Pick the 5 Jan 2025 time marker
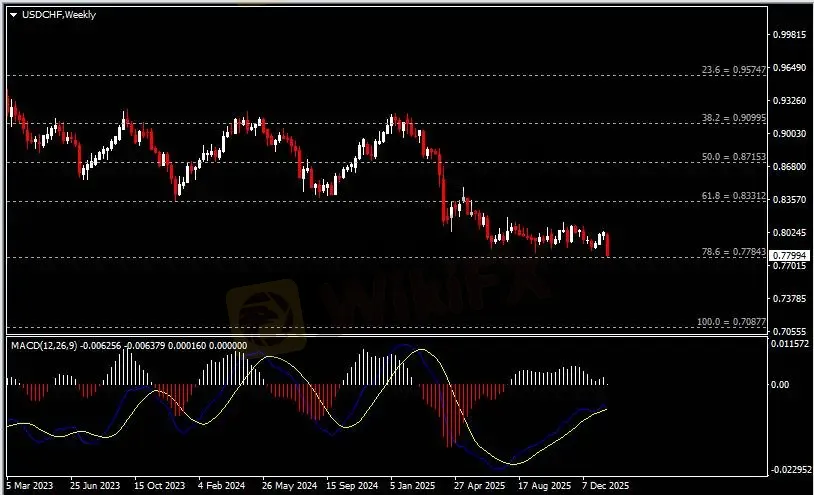This screenshot has width=814, height=495. (x=414, y=485)
